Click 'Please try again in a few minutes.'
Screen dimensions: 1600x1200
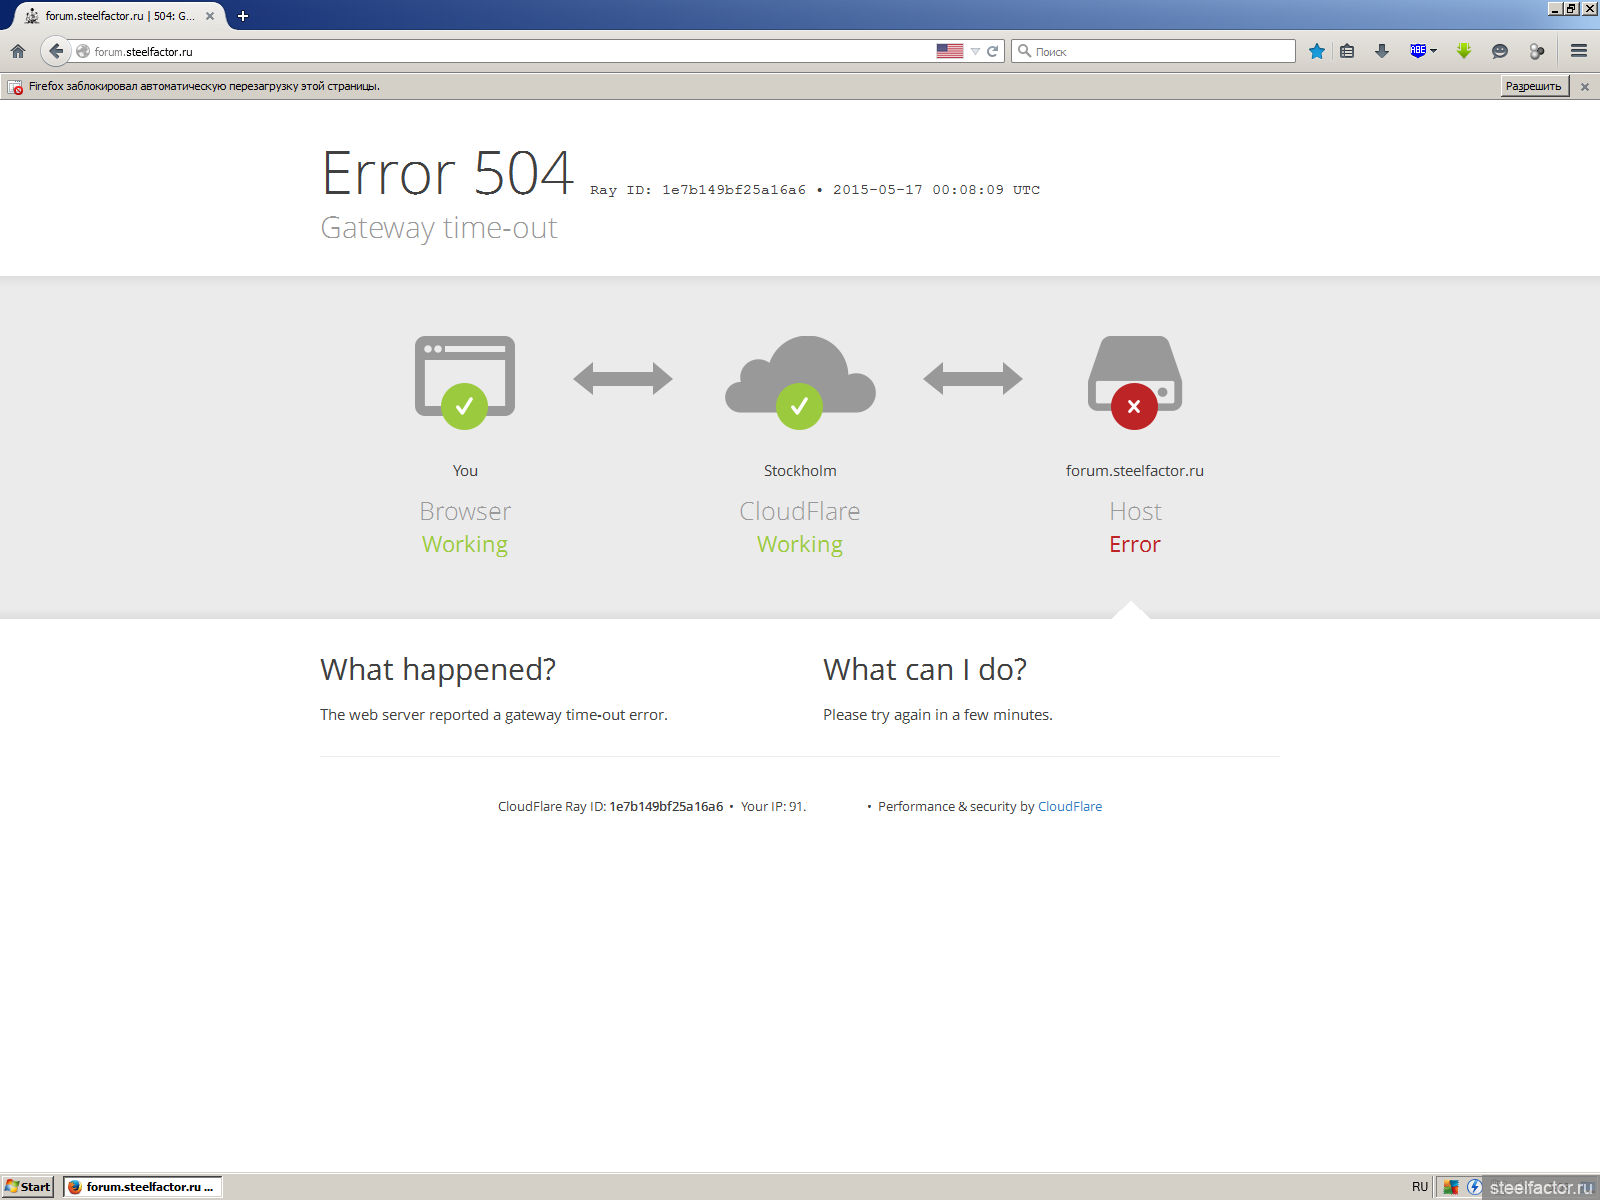(x=938, y=715)
